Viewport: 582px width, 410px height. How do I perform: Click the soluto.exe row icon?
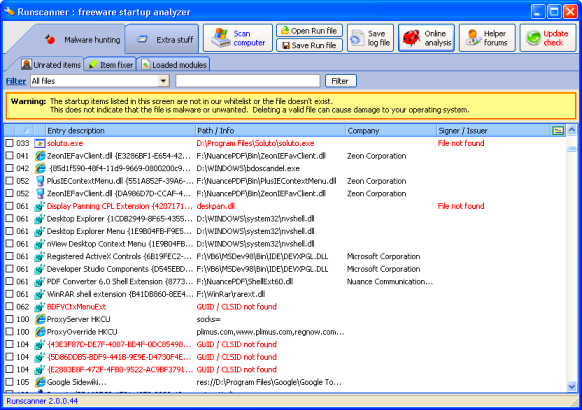40,143
